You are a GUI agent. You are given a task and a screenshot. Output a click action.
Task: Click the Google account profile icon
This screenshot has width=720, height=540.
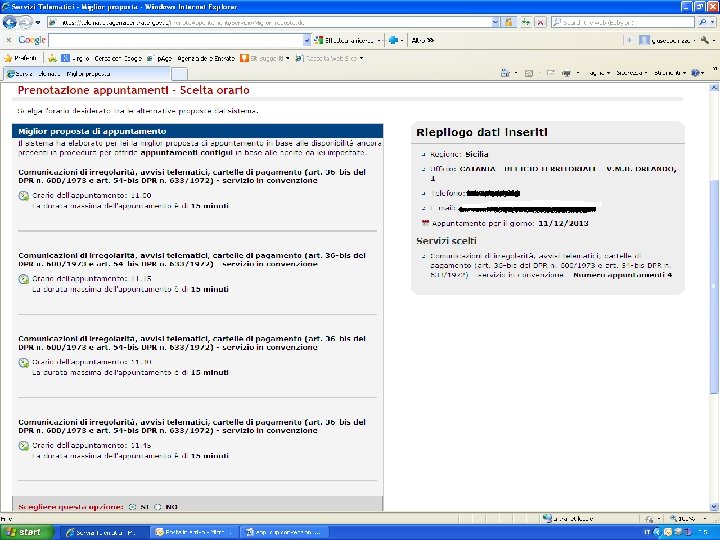coord(644,40)
